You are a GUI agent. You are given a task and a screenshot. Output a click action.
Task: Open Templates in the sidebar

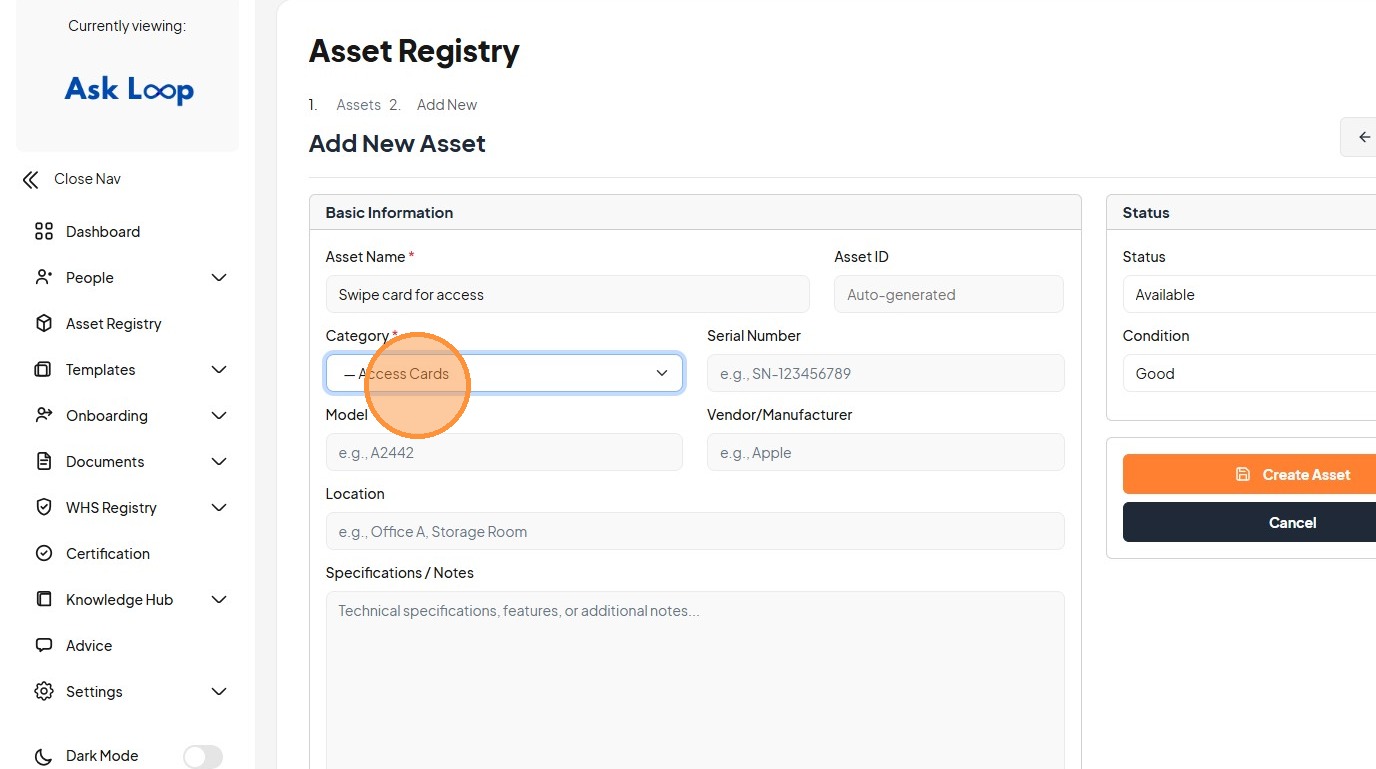pyautogui.click(x=100, y=370)
